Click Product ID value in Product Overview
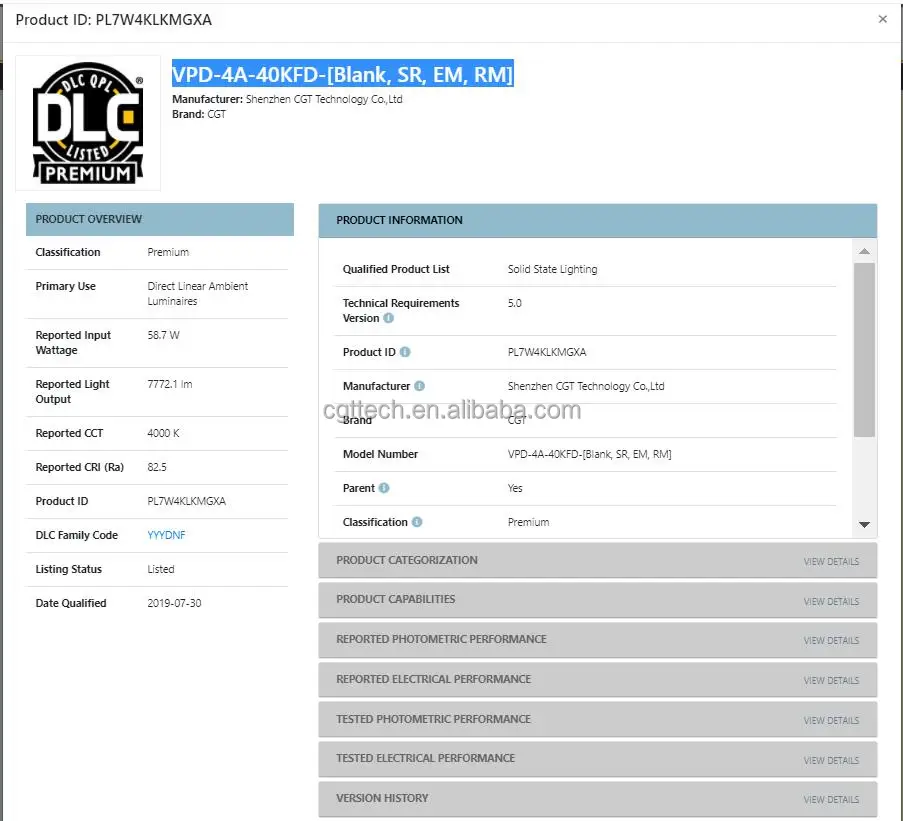Viewport: 903px width, 821px height. (x=187, y=501)
